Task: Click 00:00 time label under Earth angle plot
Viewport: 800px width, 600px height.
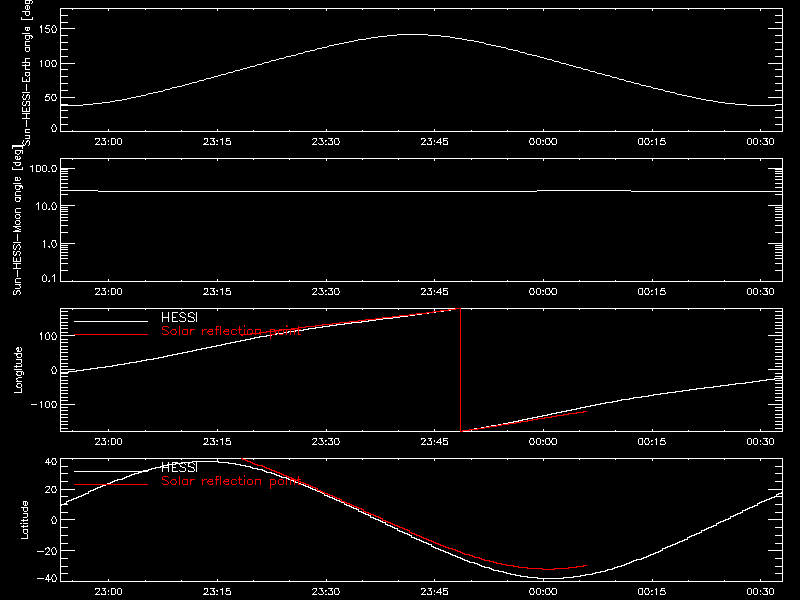Action: pos(543,142)
